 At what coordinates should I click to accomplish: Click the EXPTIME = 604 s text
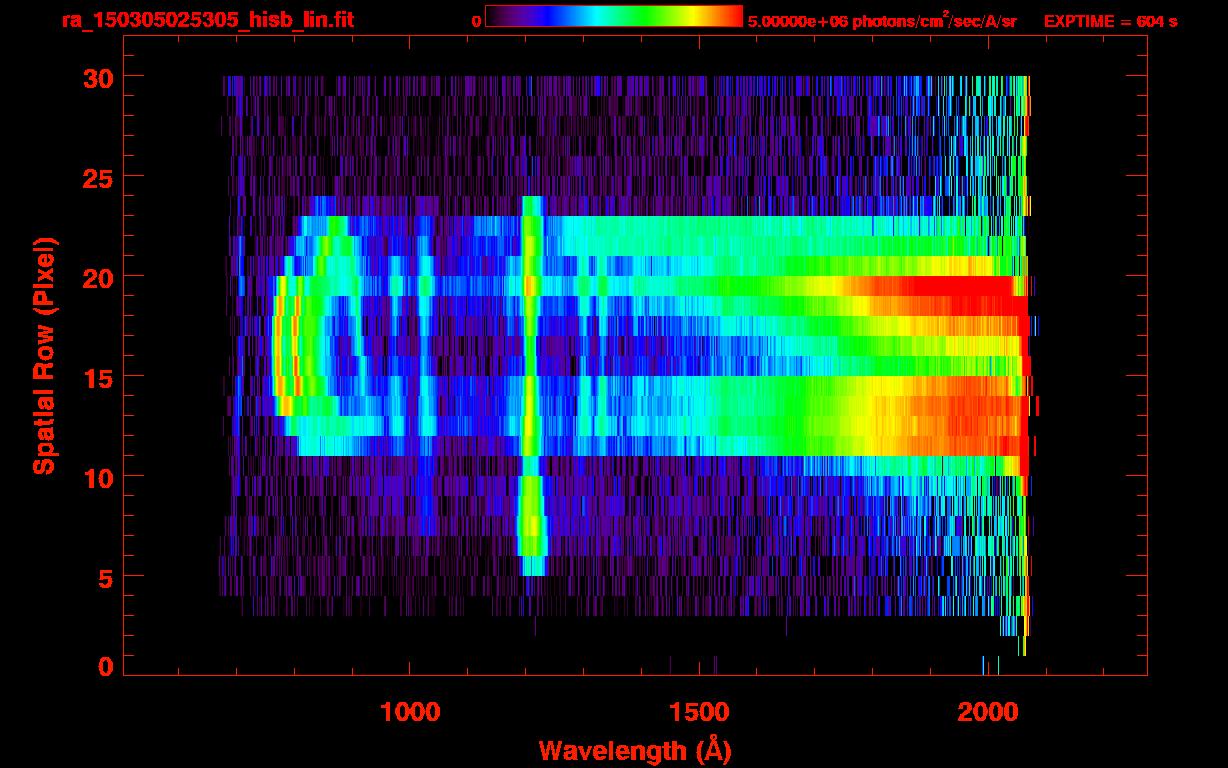click(1110, 21)
